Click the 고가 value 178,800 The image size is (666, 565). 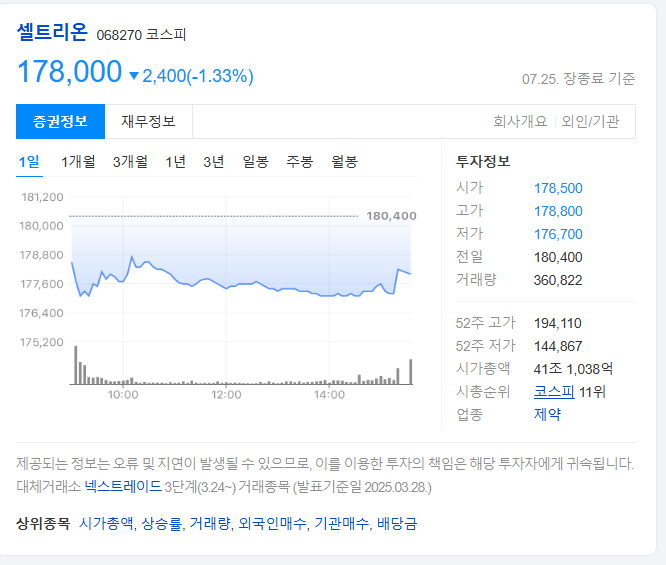coord(558,211)
